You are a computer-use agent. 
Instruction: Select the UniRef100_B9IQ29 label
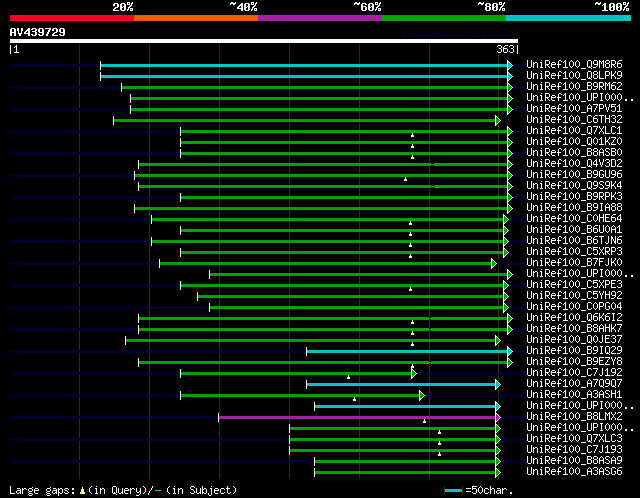pos(574,350)
